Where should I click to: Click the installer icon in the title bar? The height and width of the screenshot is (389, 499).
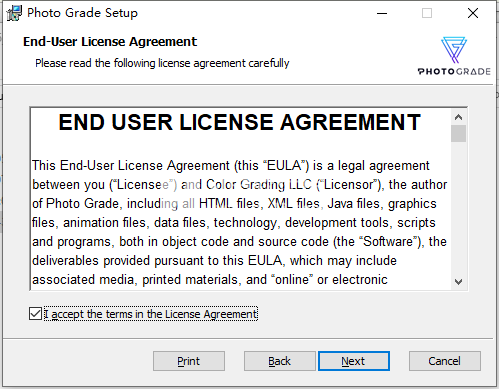pos(14,13)
